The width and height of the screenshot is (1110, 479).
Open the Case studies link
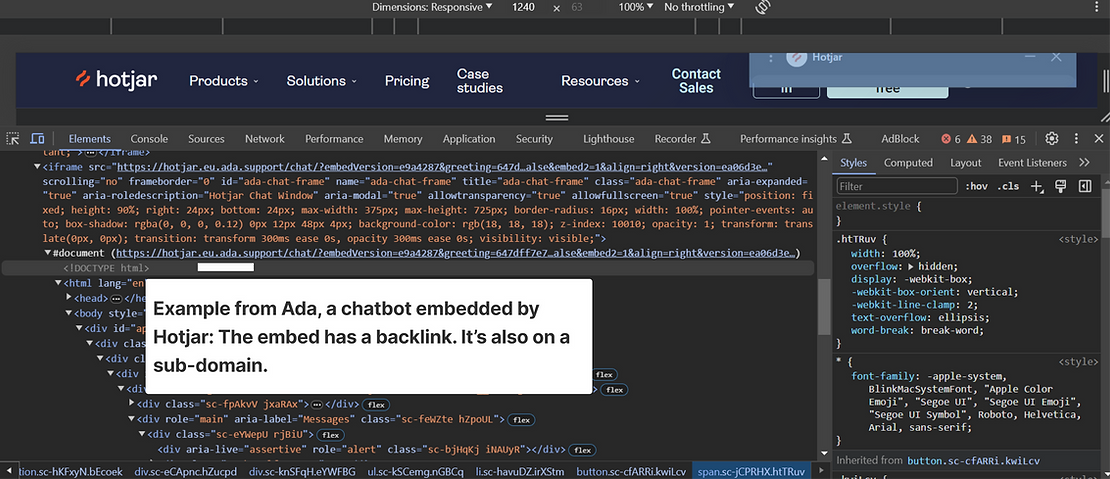[480, 81]
